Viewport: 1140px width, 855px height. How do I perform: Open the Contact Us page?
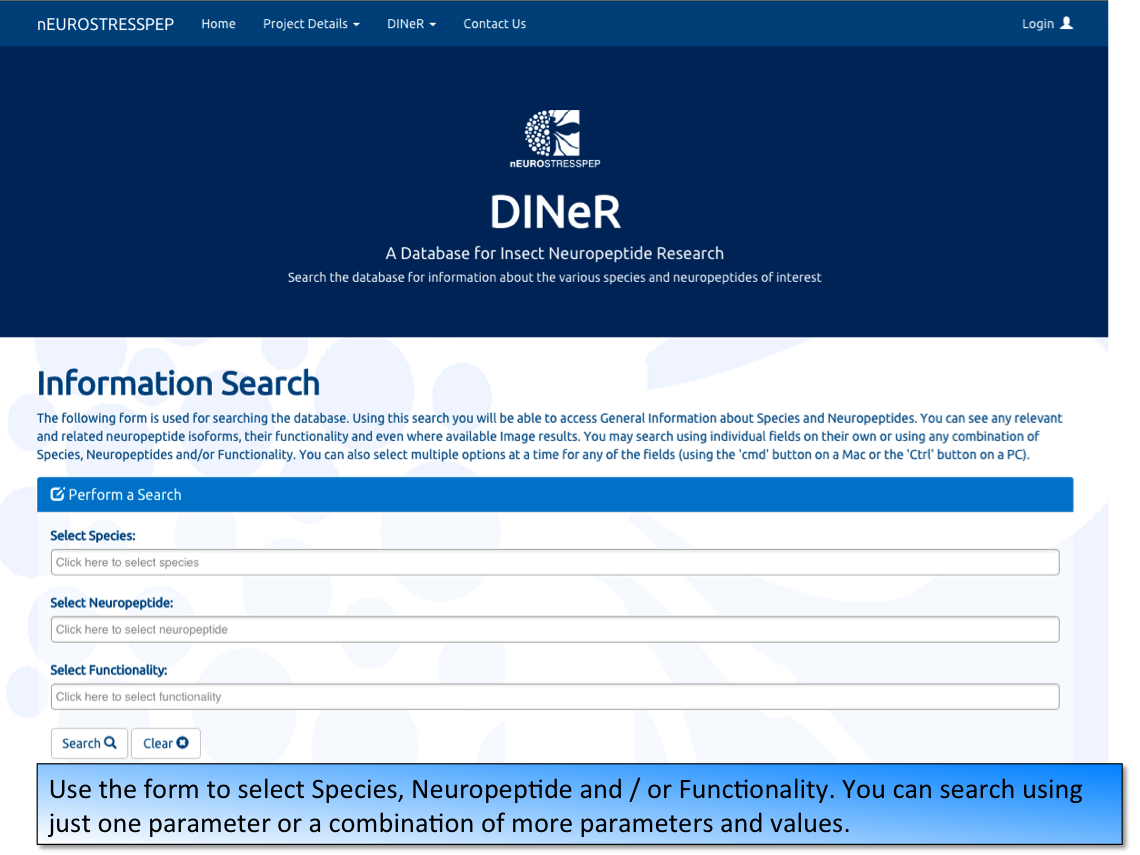click(x=494, y=24)
